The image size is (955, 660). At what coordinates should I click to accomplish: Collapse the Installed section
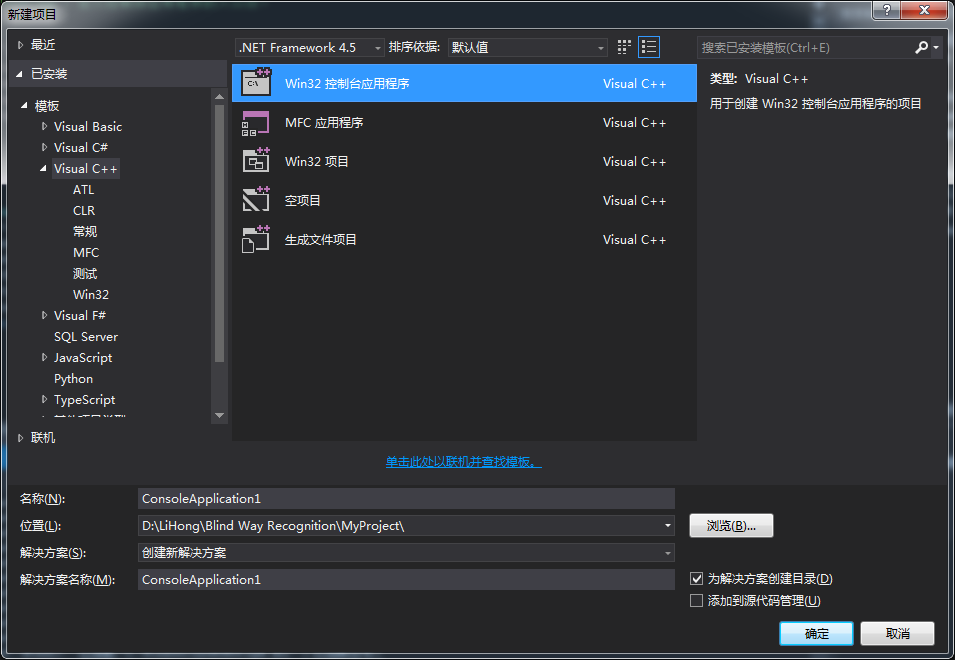coord(20,74)
